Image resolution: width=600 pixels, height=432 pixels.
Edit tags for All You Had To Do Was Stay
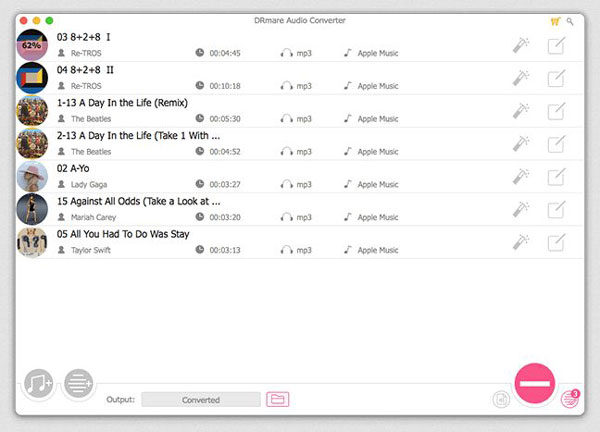(556, 242)
